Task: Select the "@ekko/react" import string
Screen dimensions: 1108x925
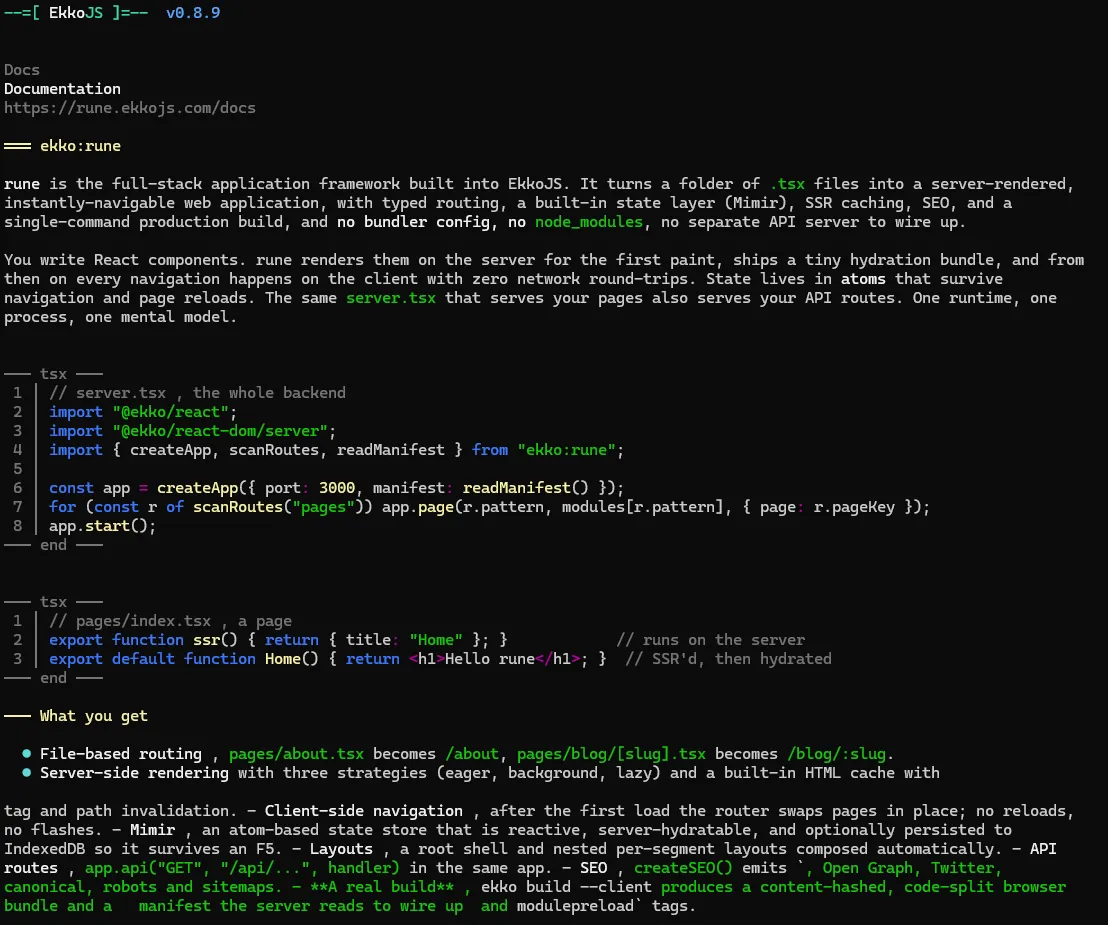Action: pos(170,412)
